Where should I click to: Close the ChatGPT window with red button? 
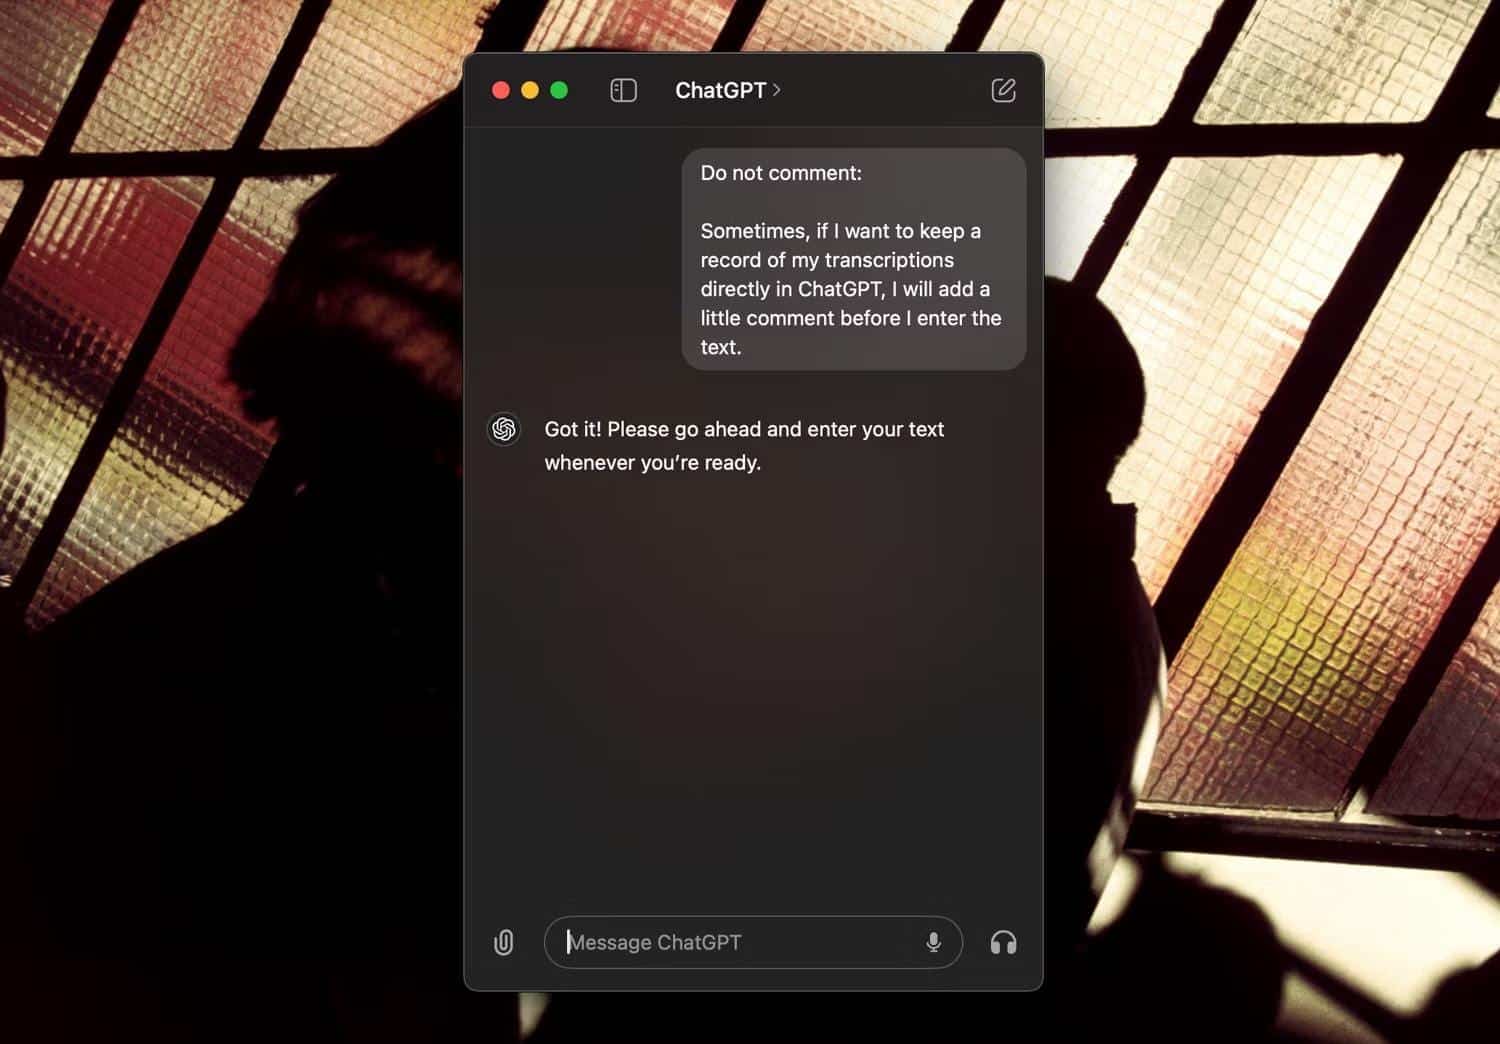501,90
